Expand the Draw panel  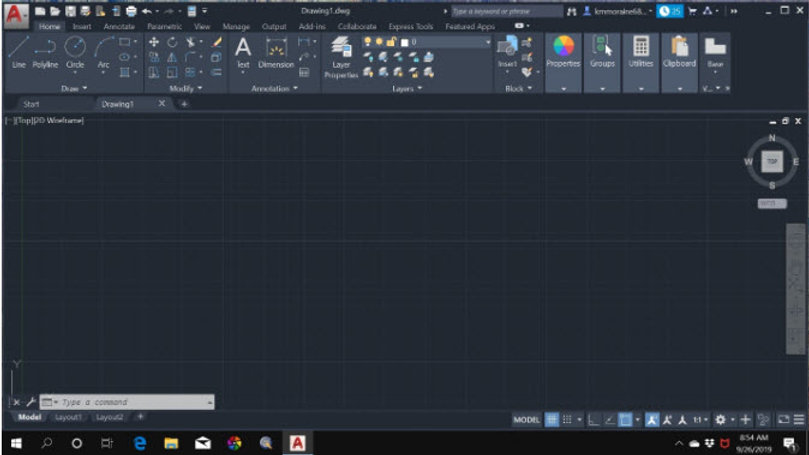coord(74,88)
